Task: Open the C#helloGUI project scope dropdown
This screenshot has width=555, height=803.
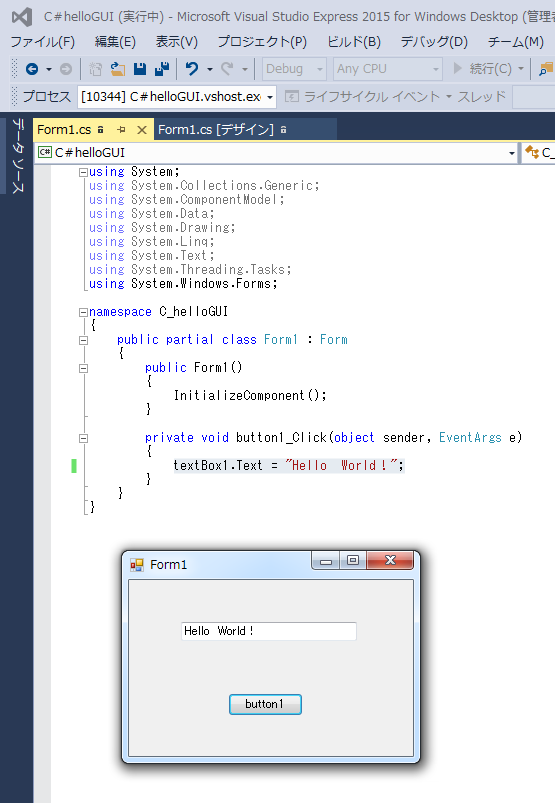Action: [x=276, y=153]
